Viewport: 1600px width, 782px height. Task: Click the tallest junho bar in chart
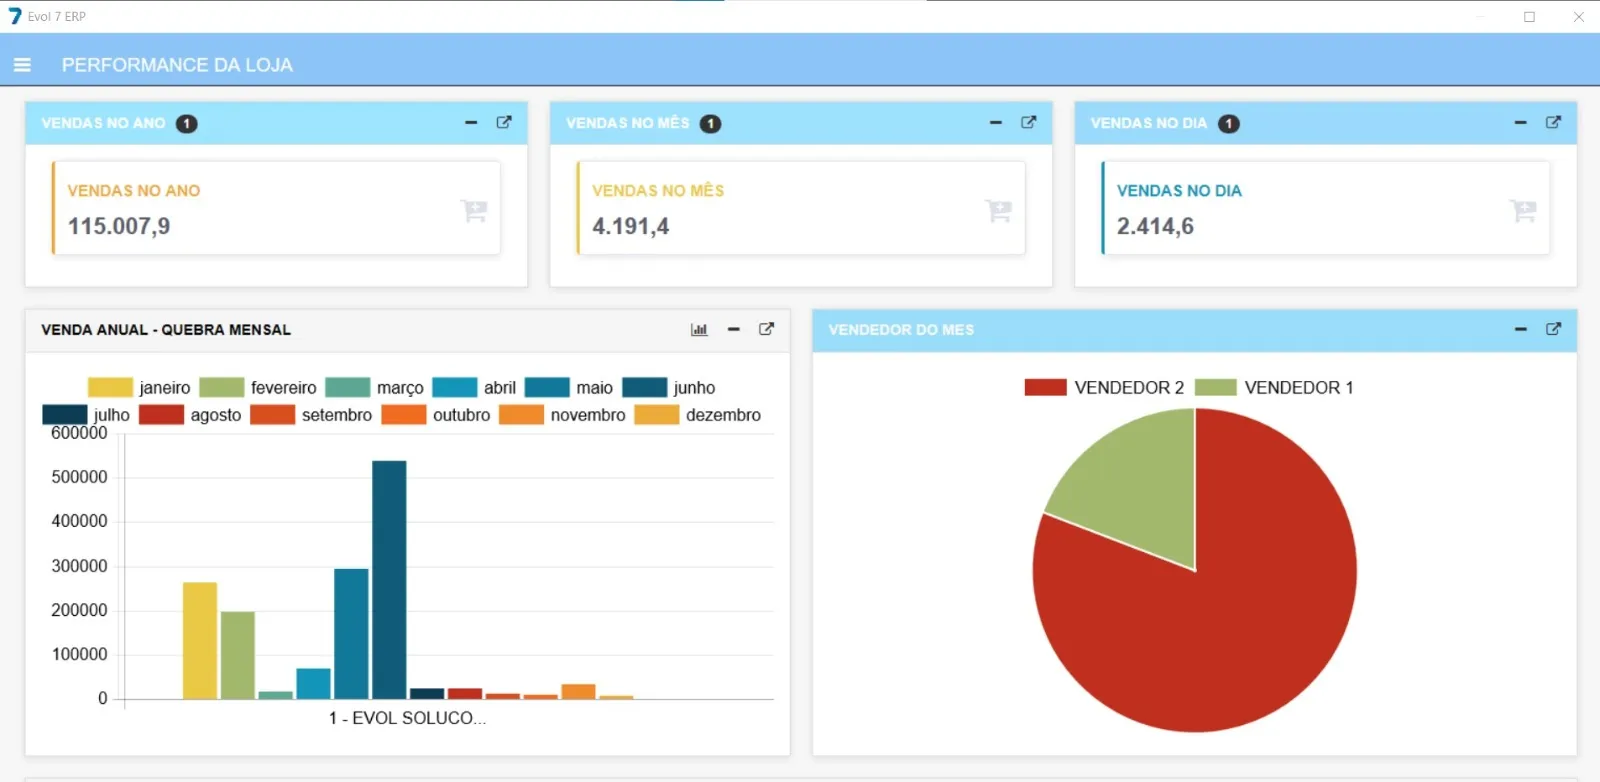tap(389, 580)
